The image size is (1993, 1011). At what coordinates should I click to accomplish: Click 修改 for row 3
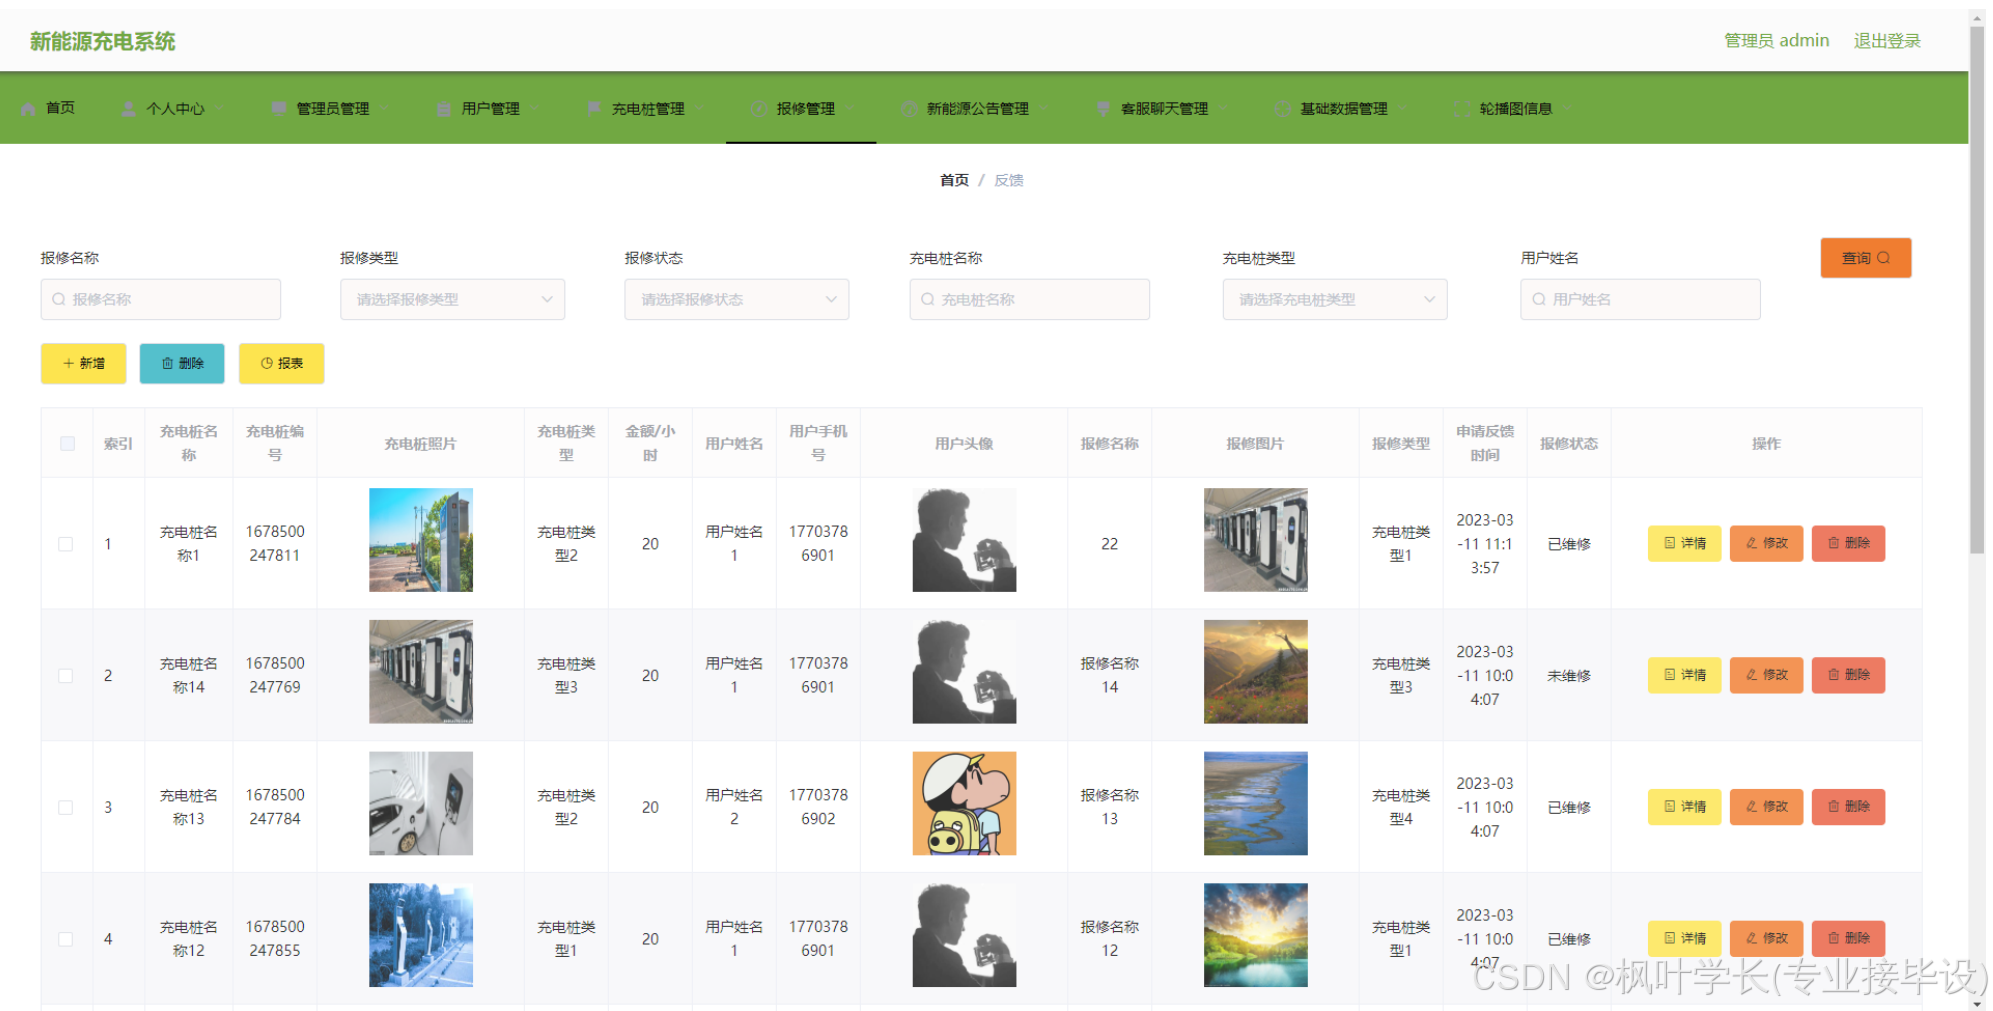click(x=1766, y=807)
